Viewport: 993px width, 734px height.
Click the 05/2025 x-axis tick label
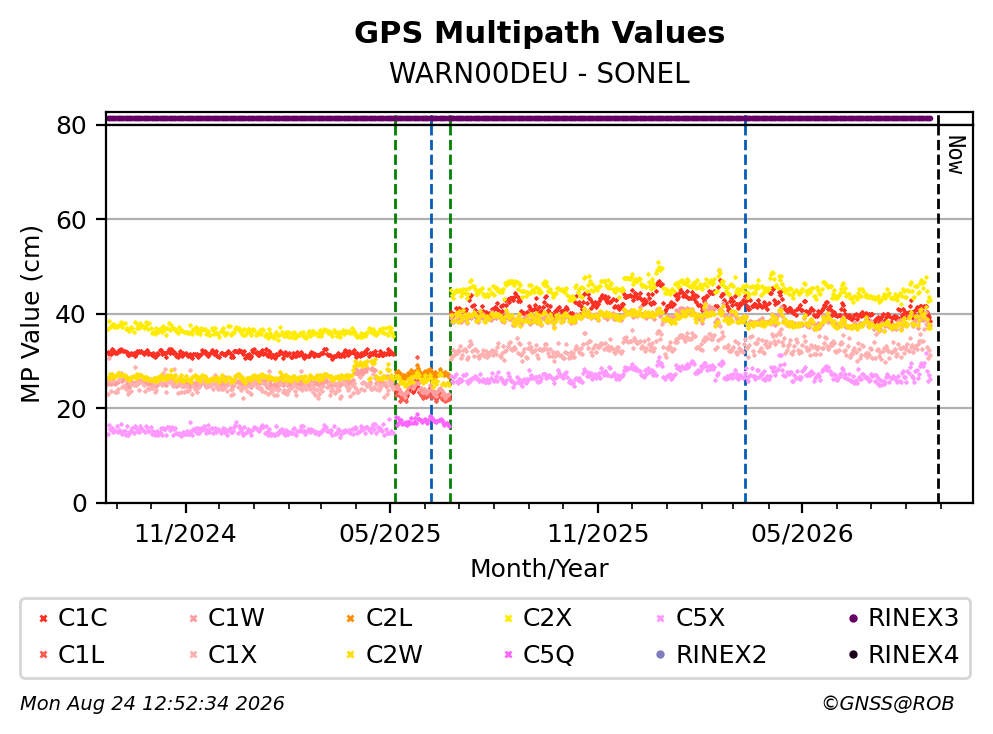click(389, 534)
